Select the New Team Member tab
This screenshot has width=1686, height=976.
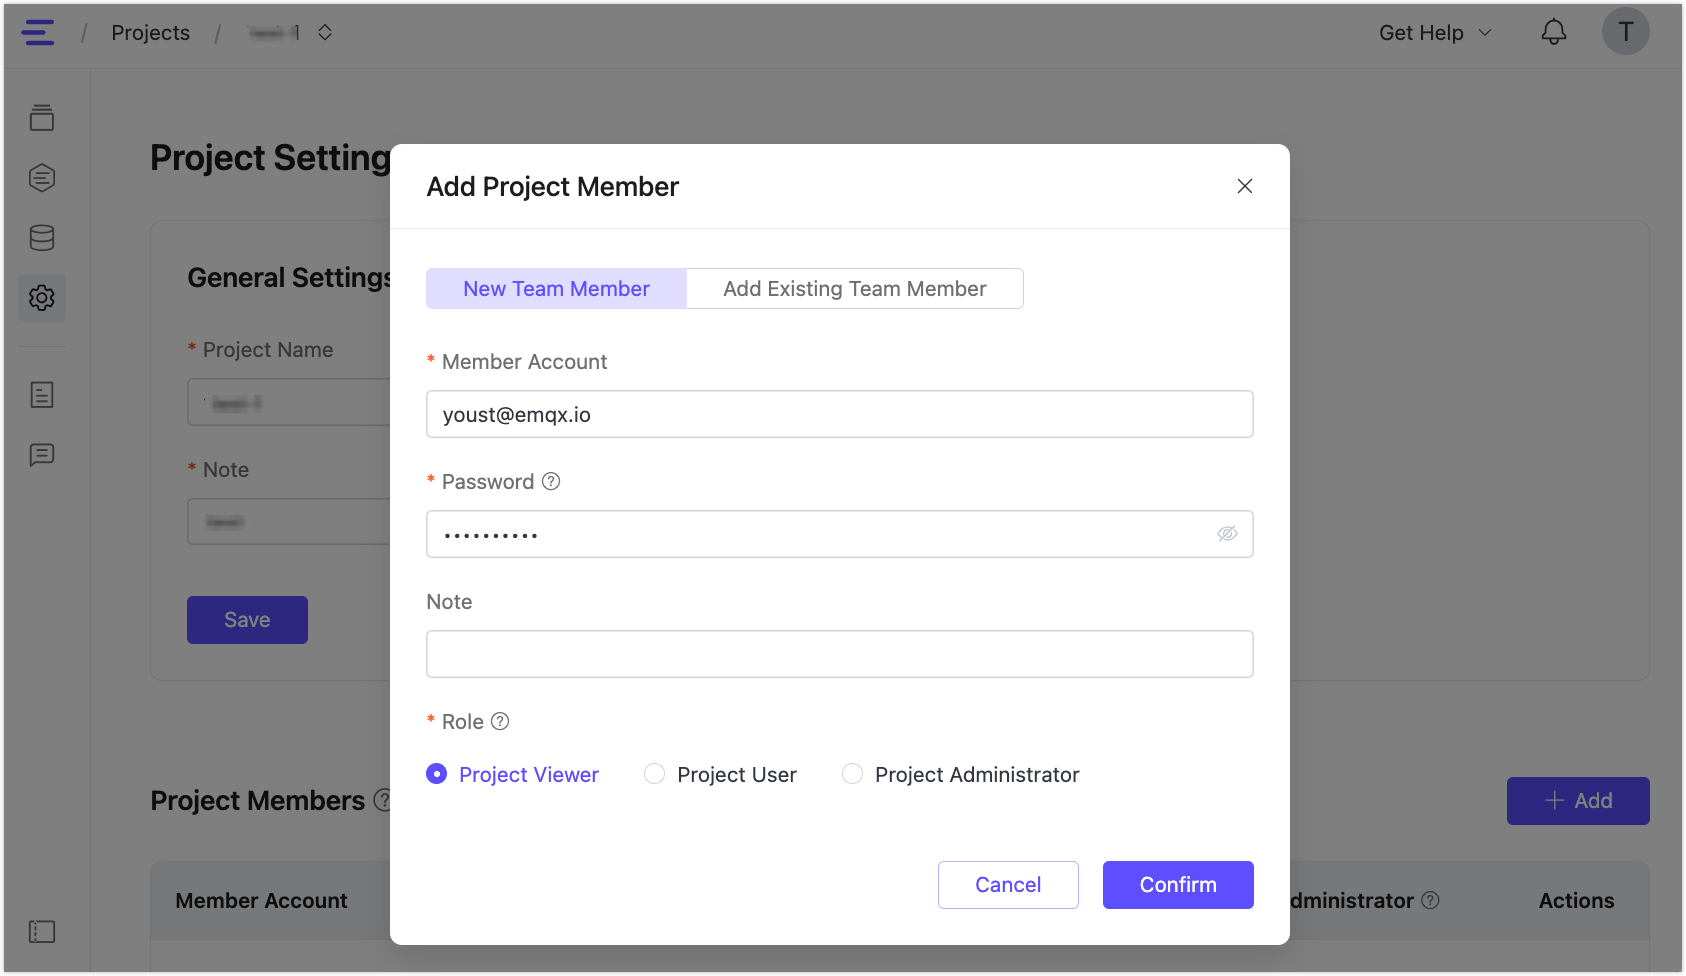coord(556,289)
